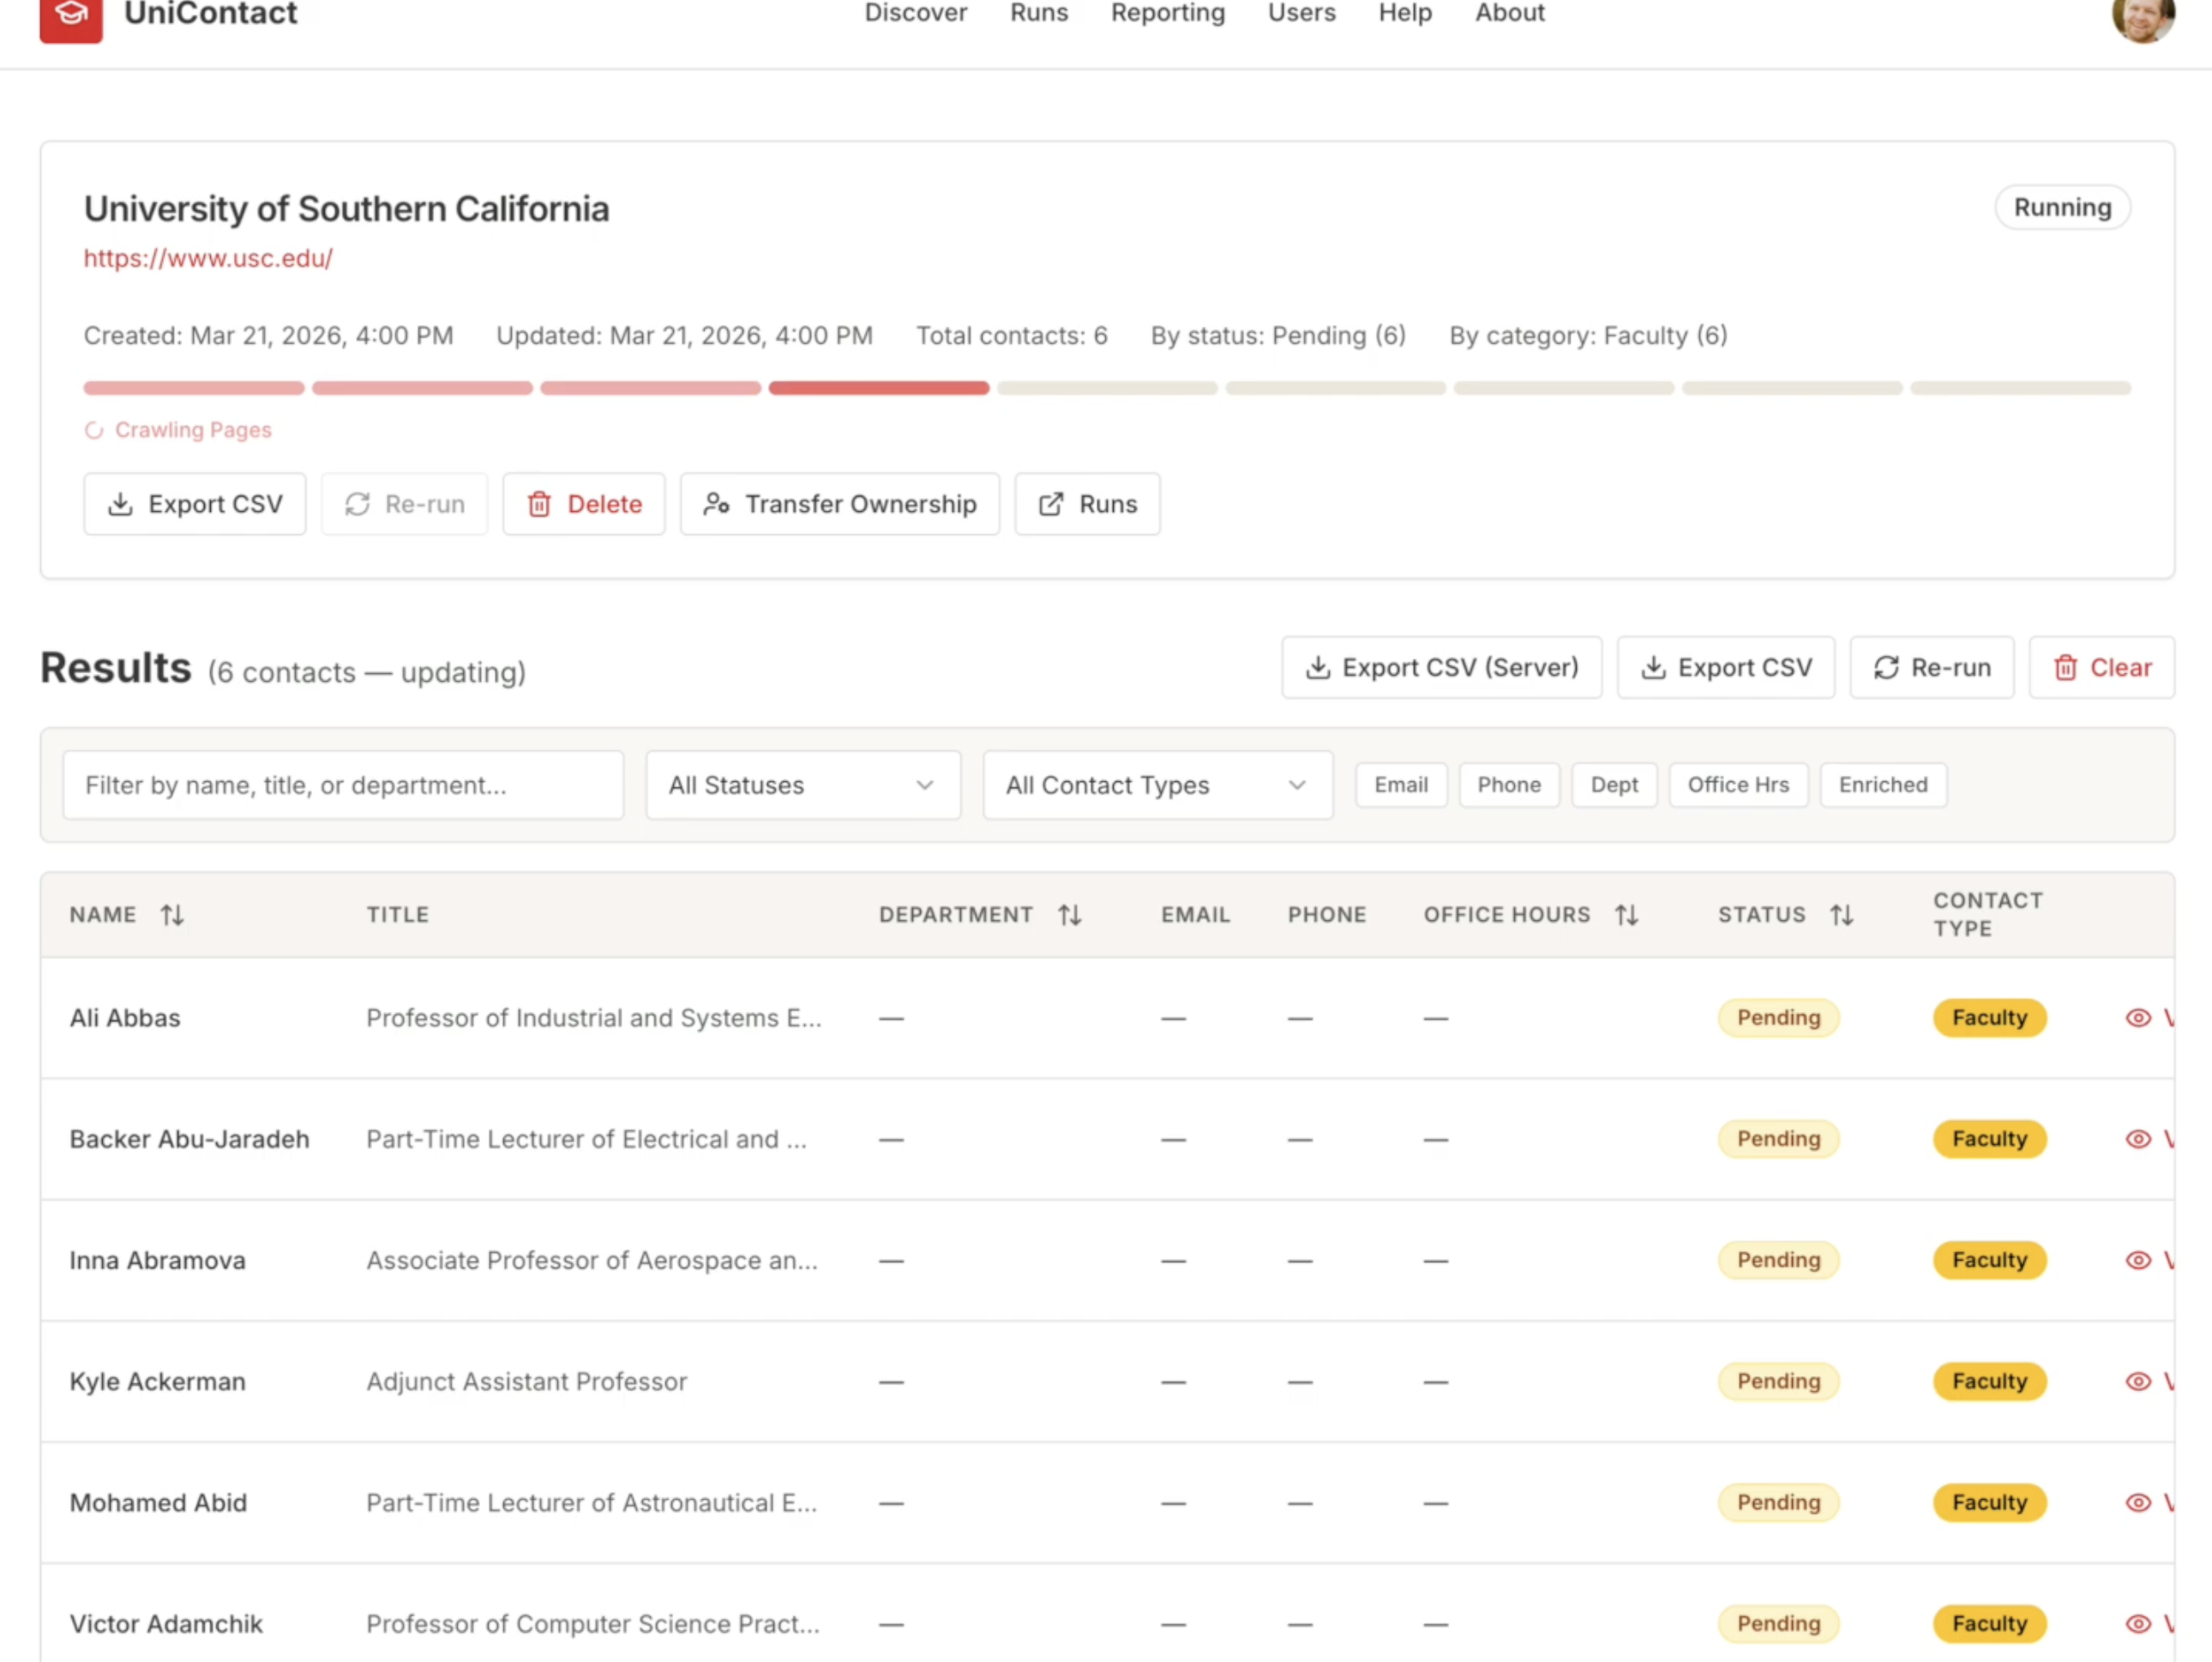This screenshot has width=2212, height=1662.
Task: Select the Kyle Ackerman name cell
Action: [157, 1381]
